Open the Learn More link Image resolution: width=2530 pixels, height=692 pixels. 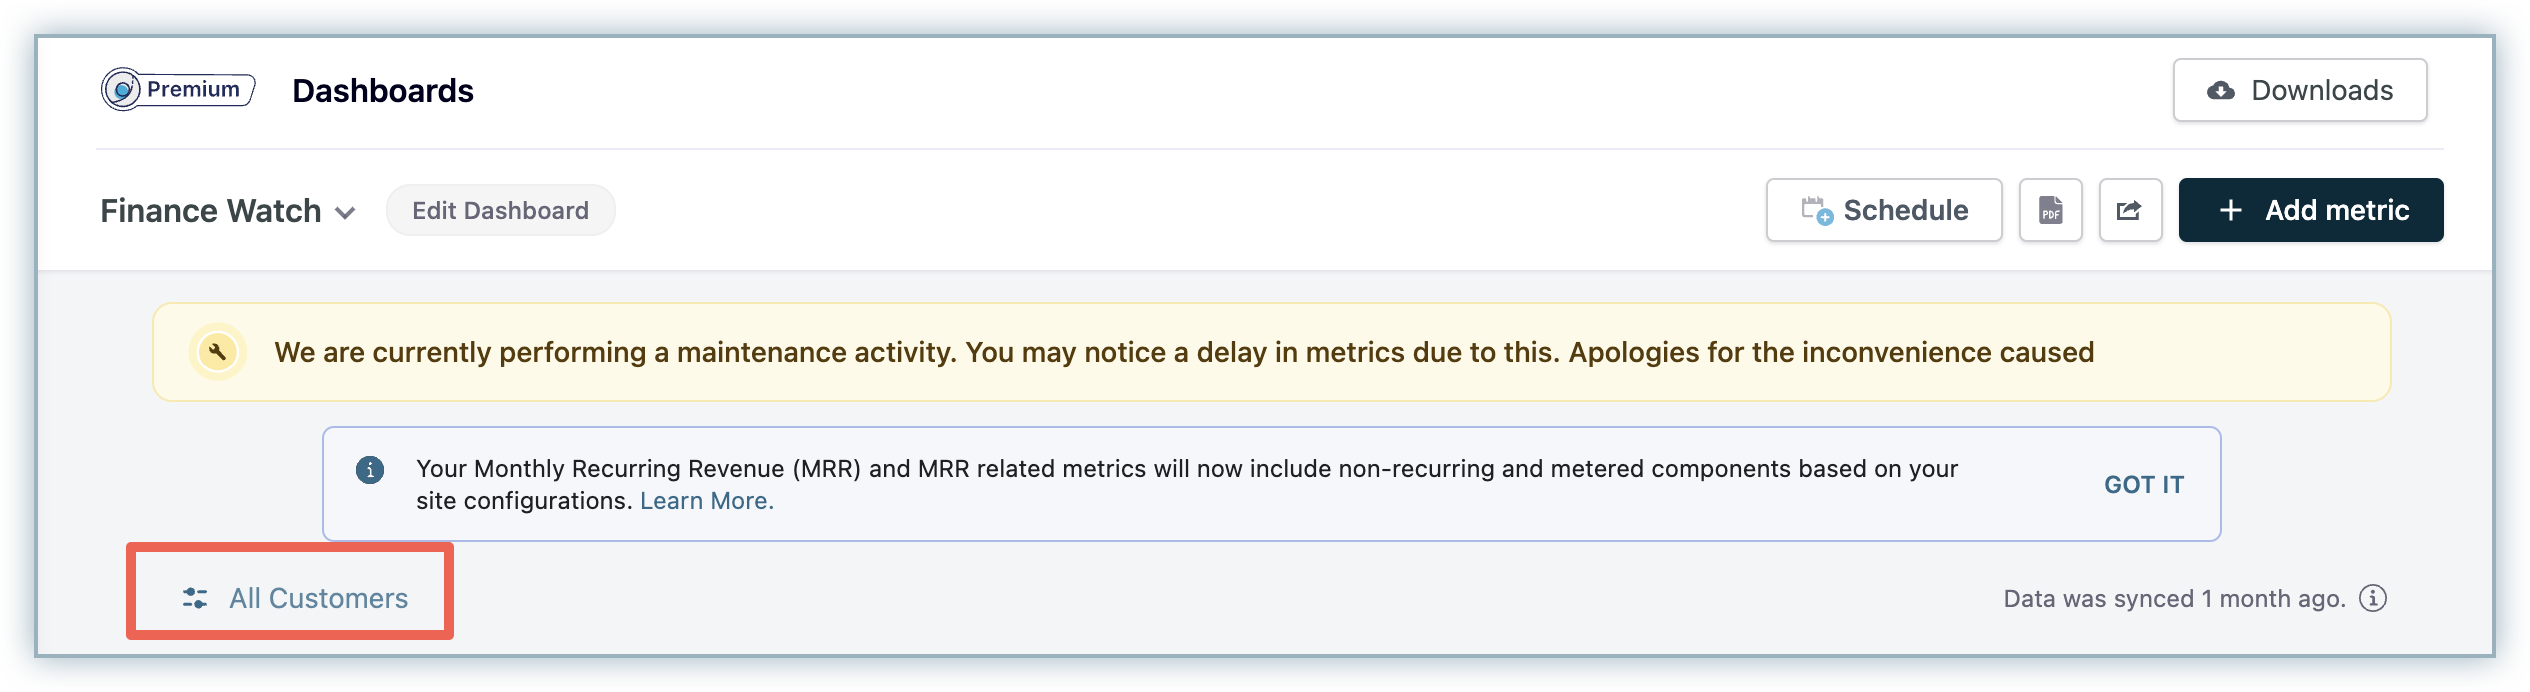click(706, 501)
